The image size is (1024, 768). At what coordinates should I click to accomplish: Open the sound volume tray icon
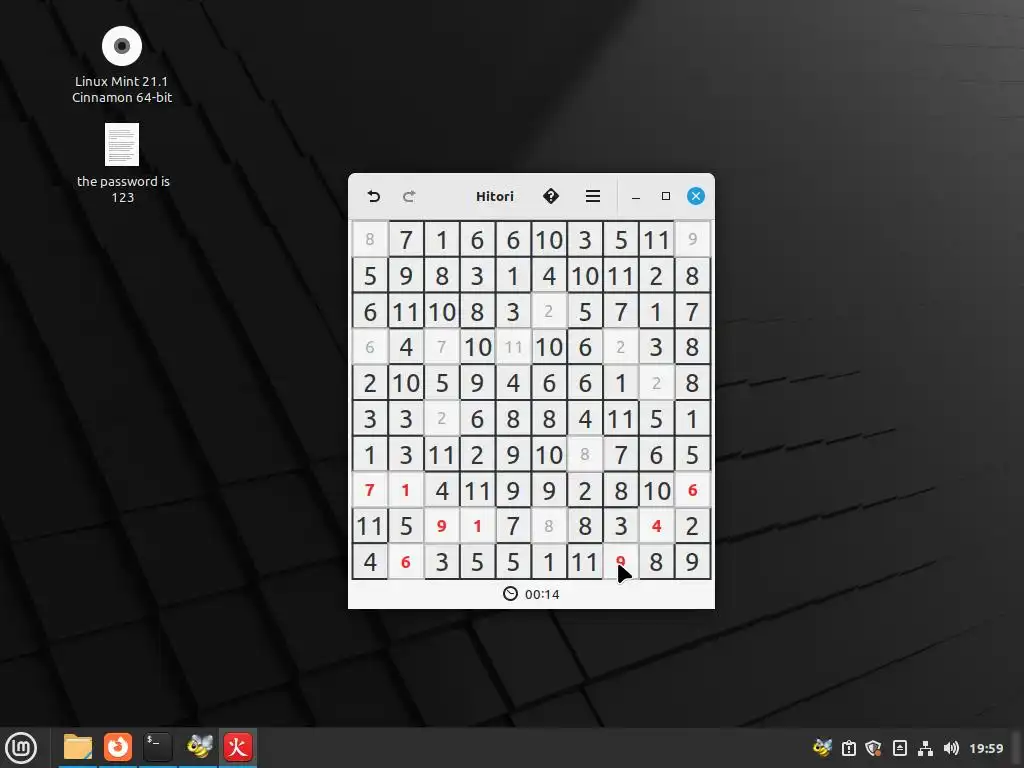[x=951, y=748]
